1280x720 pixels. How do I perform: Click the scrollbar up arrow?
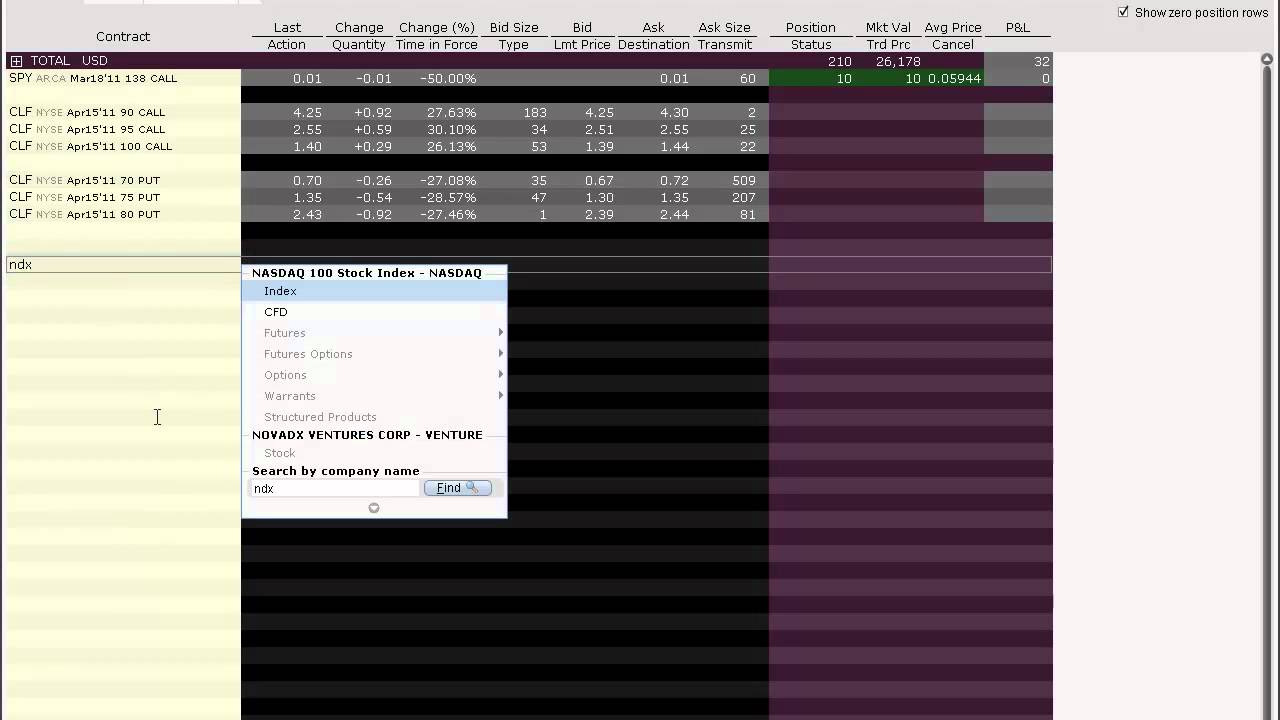coord(1269,59)
